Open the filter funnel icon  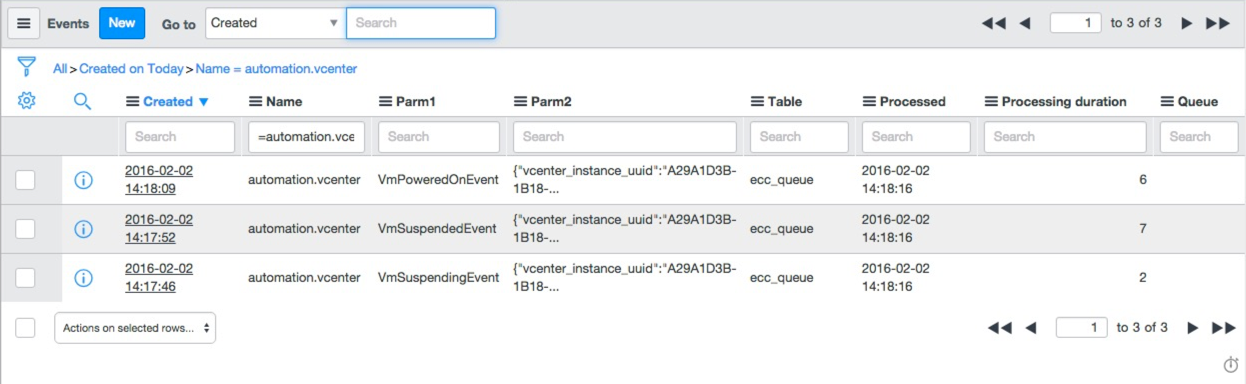pyautogui.click(x=27, y=67)
